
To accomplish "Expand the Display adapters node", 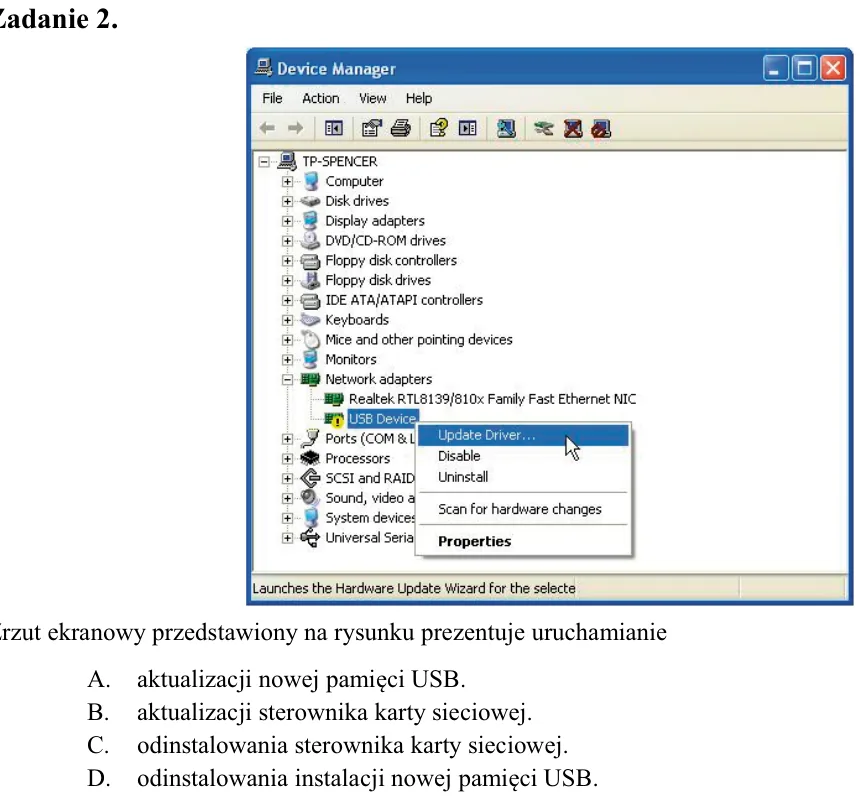I will click(x=287, y=221).
